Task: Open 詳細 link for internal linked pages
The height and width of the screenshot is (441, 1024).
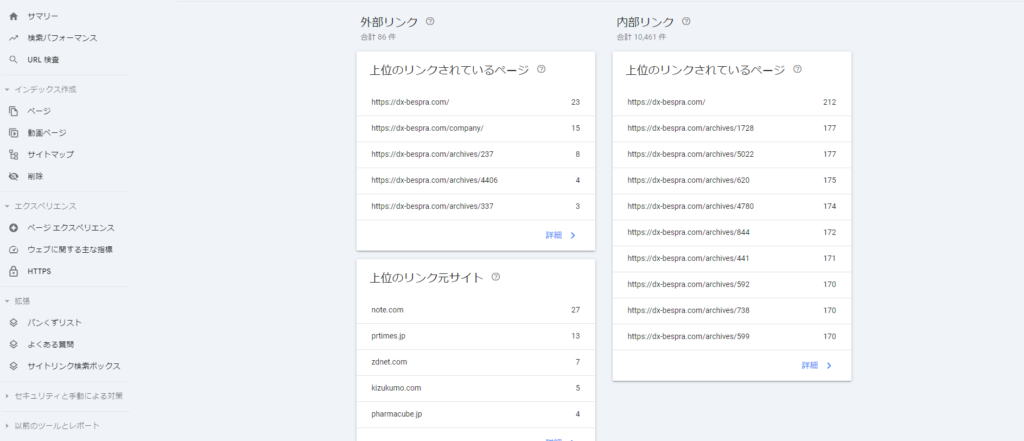Action: (x=810, y=366)
